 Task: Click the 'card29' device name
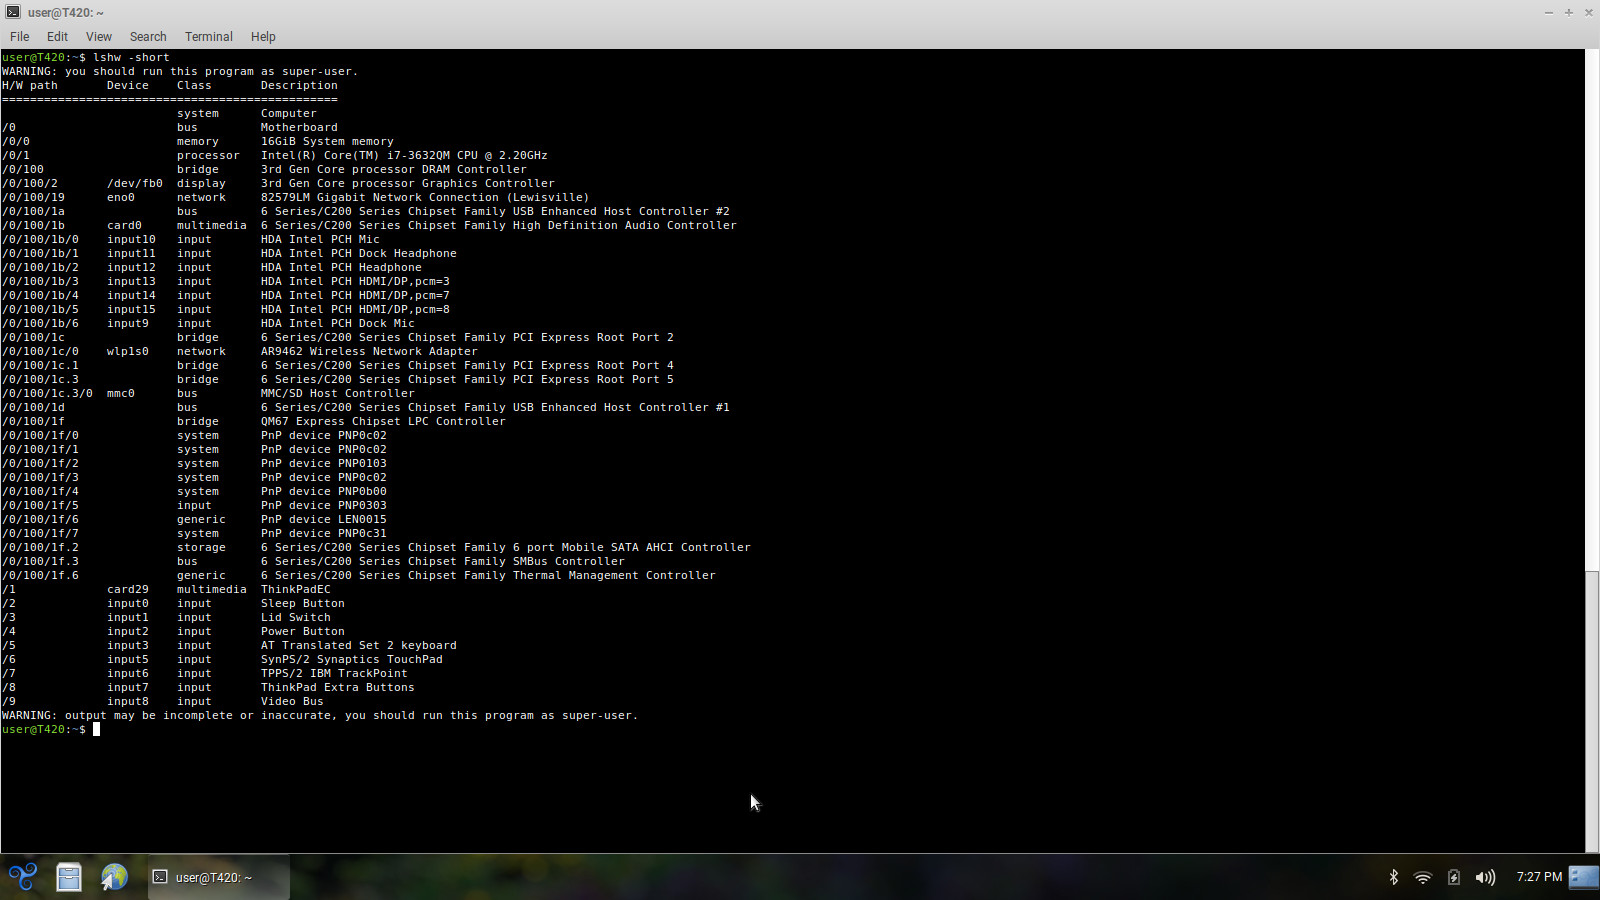127,590
